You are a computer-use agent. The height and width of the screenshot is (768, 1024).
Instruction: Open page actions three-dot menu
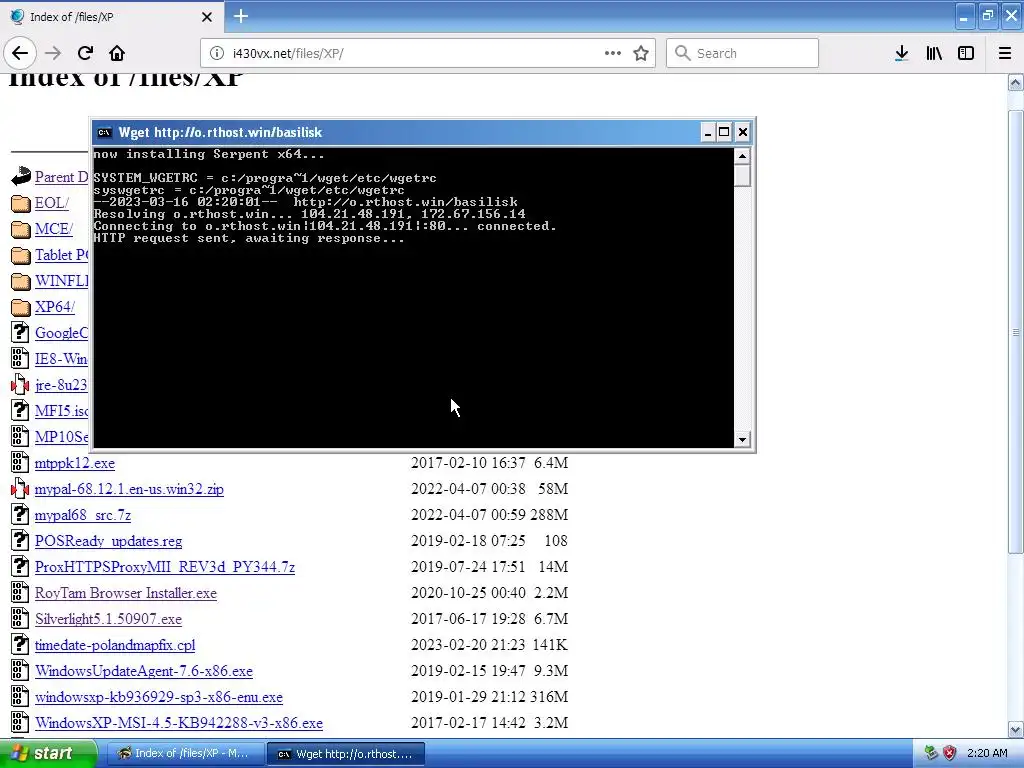[x=613, y=53]
